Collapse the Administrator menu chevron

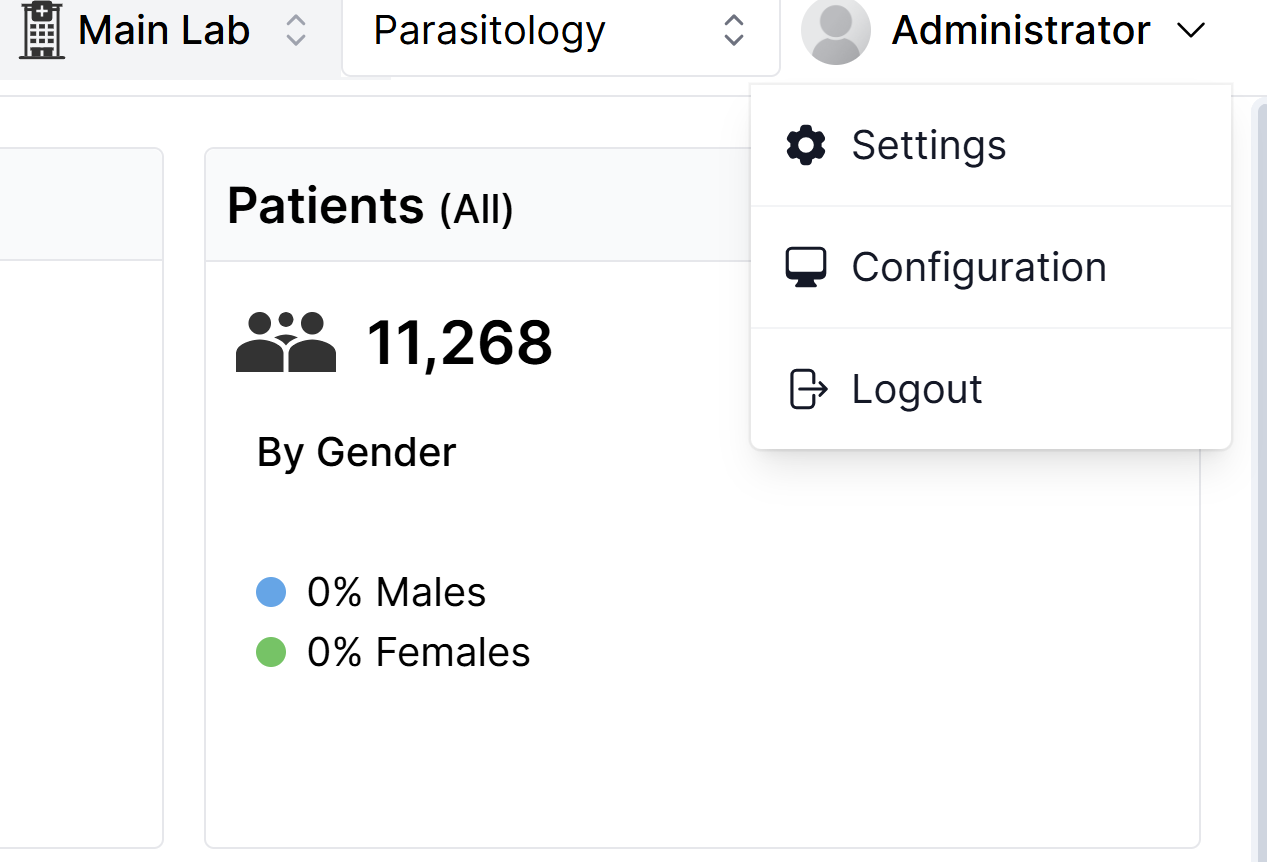point(1190,31)
